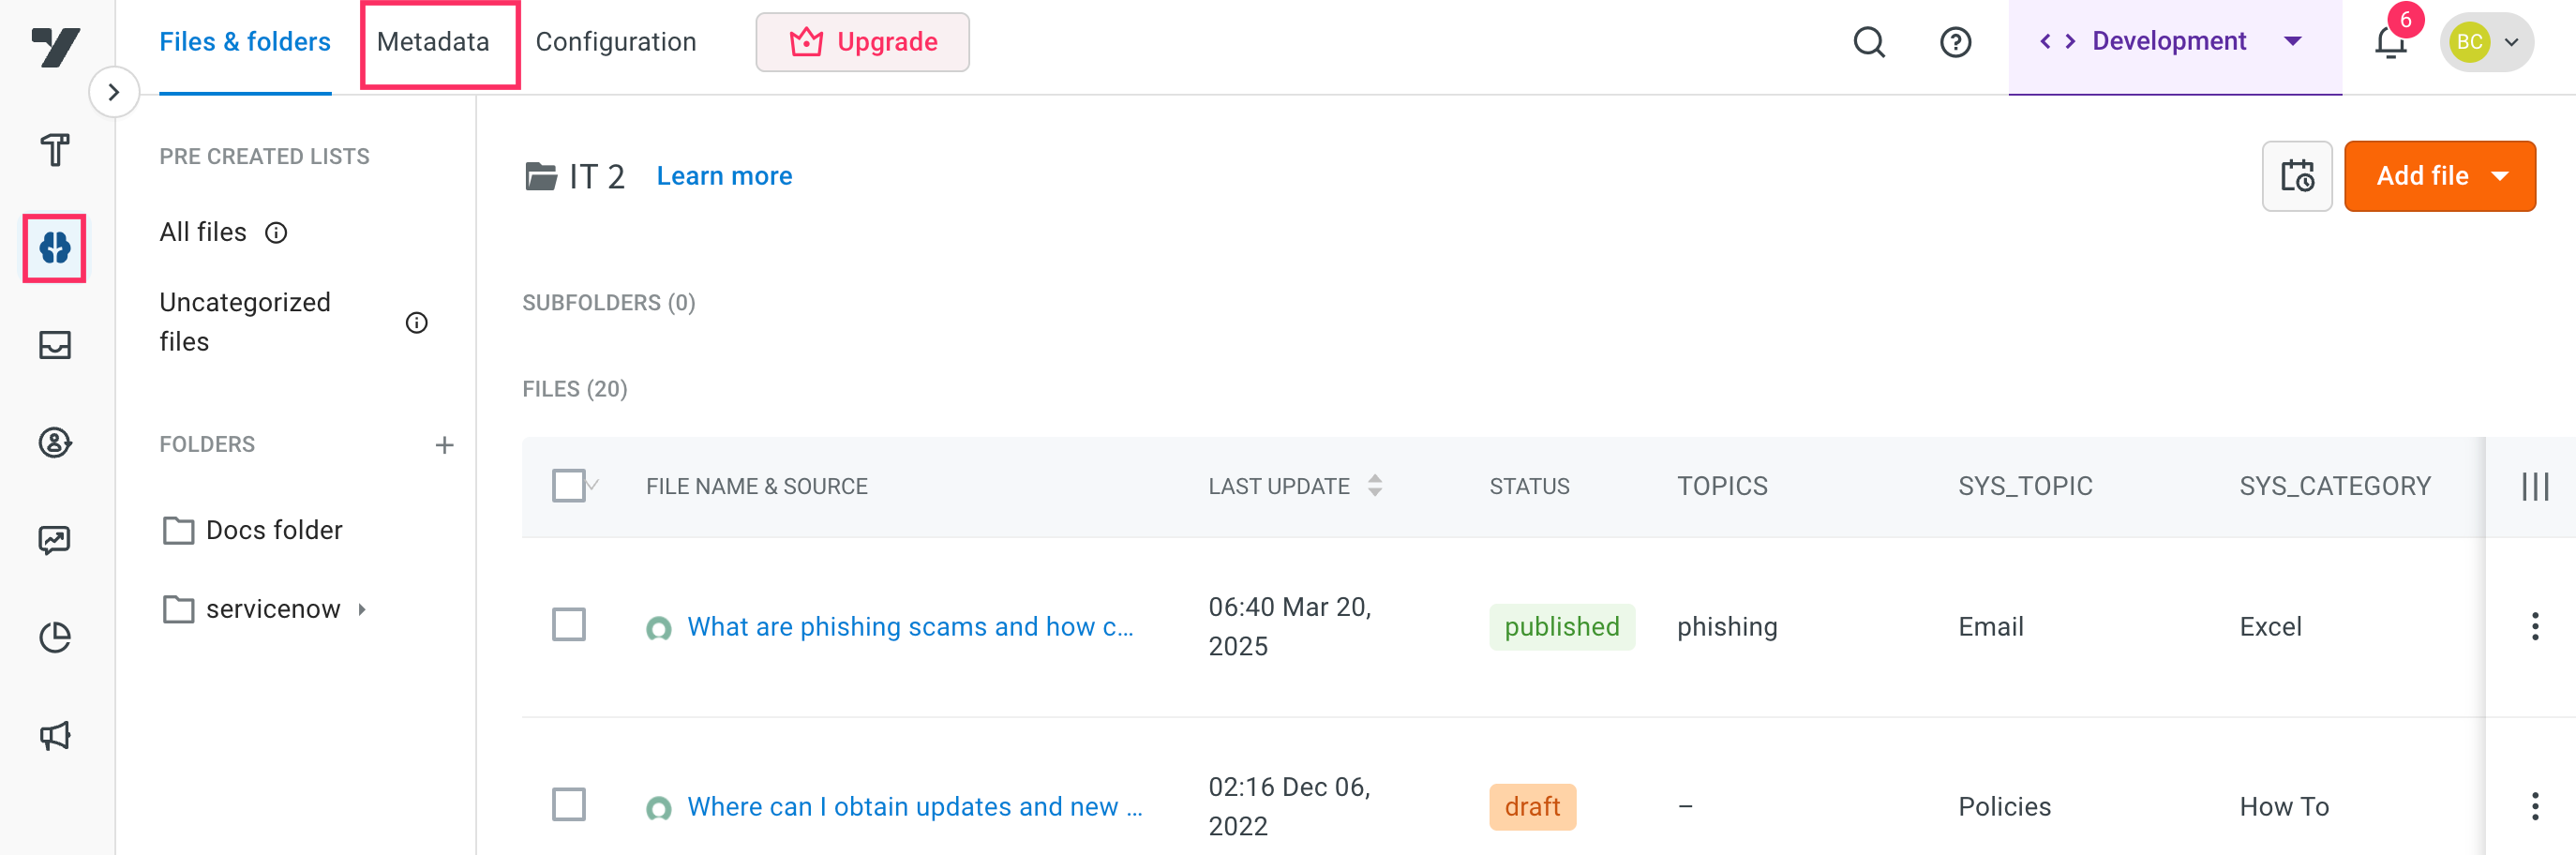Open the inbox icon in sidebar
The image size is (2576, 855).
click(55, 345)
